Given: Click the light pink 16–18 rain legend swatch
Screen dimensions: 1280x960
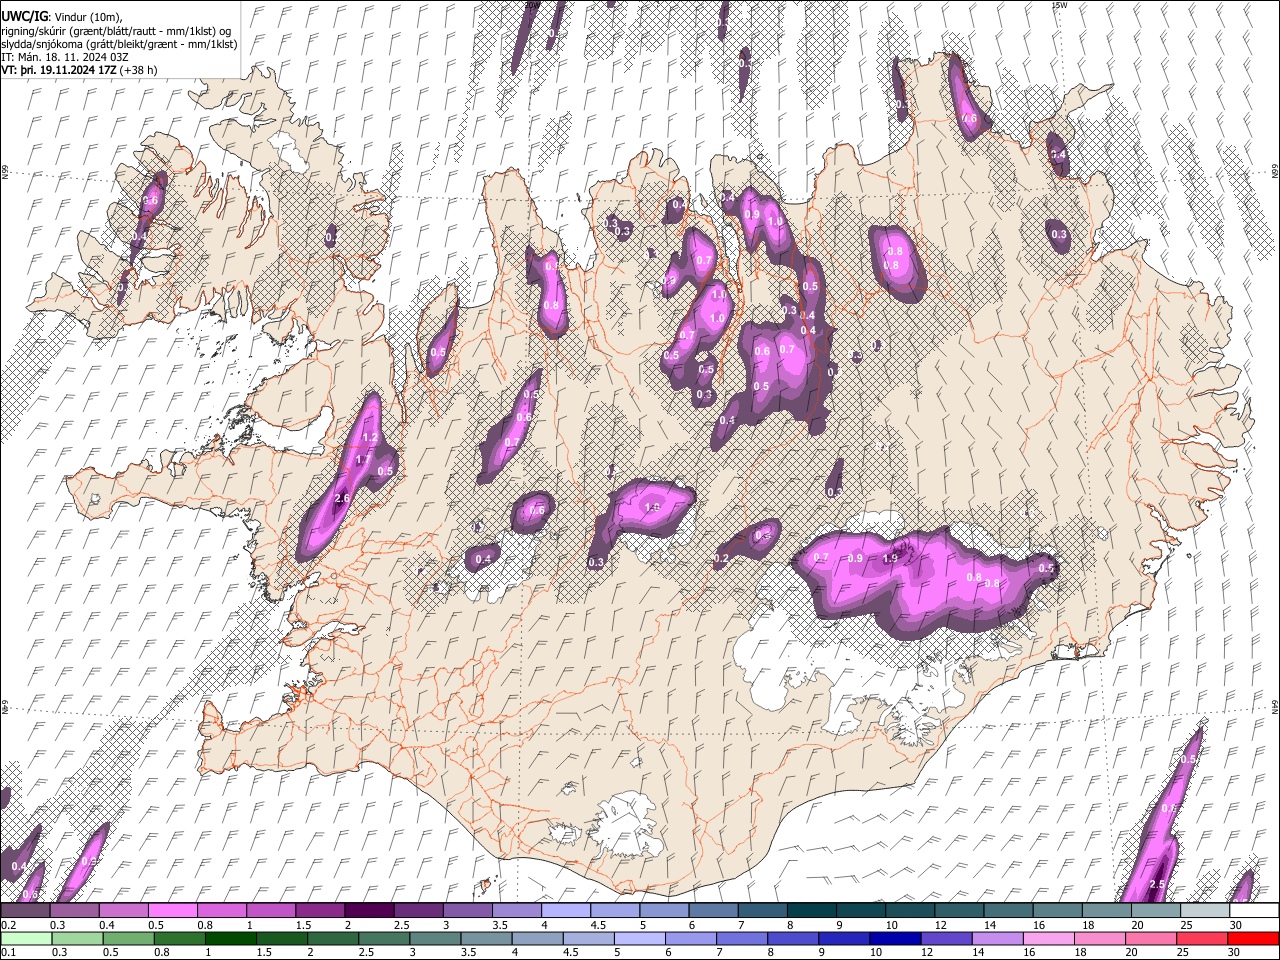Looking at the screenshot, I should (1049, 939).
